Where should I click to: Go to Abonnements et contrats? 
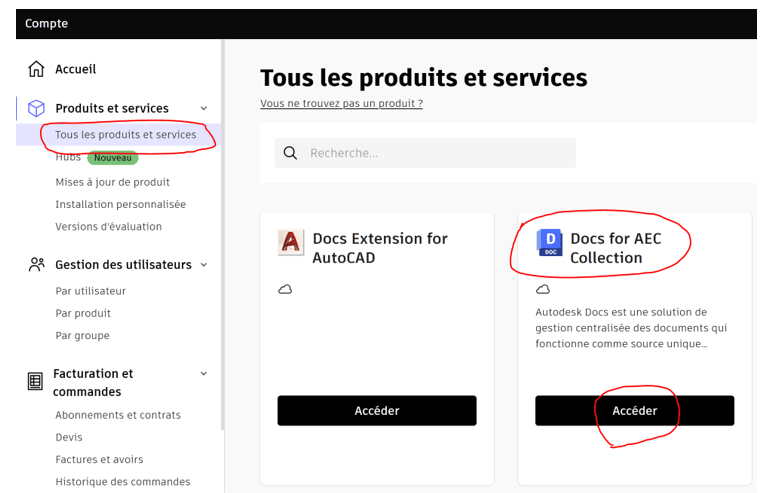[118, 415]
